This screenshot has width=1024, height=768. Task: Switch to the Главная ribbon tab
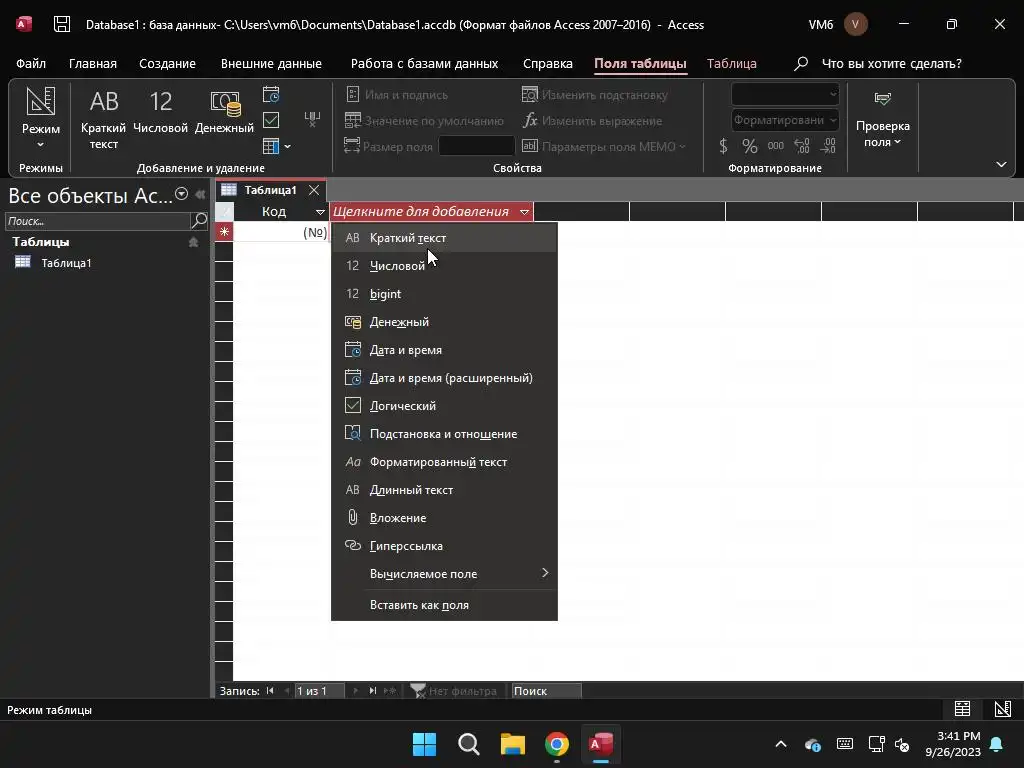tap(93, 63)
